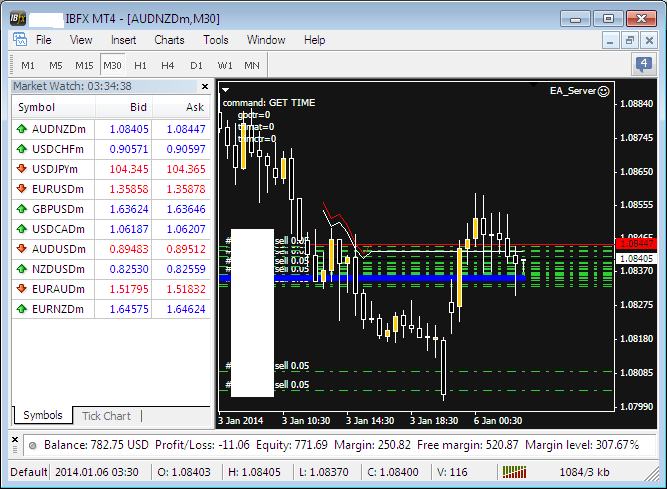Sort Market Watch by Bid column

pyautogui.click(x=124, y=107)
